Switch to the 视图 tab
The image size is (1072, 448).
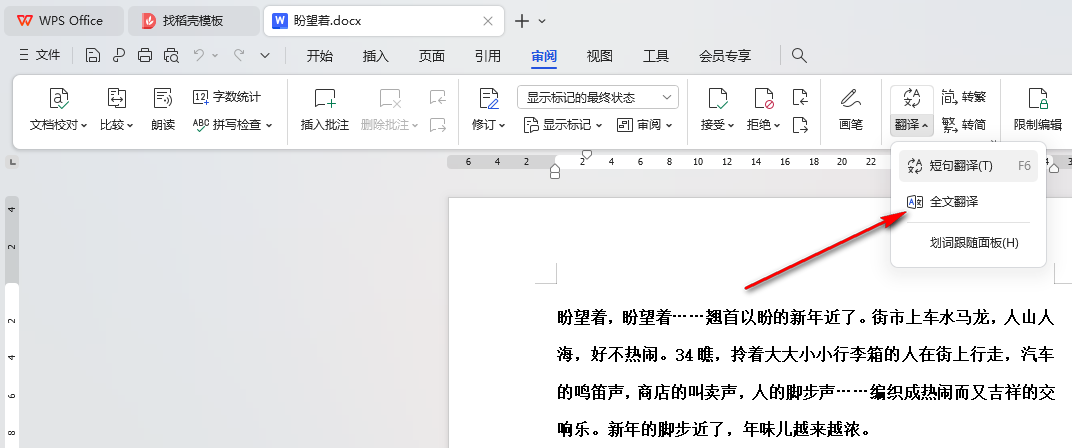(x=600, y=56)
